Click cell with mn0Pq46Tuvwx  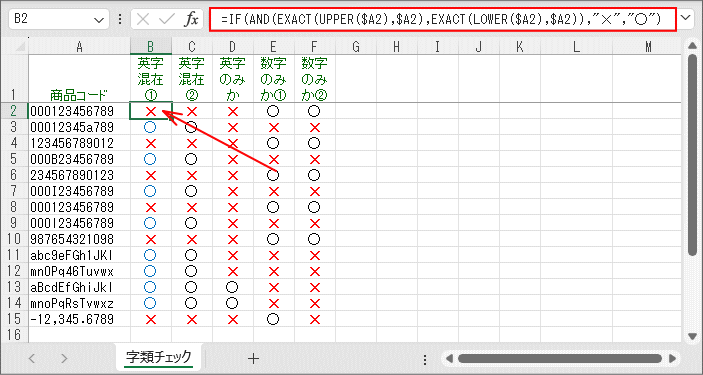(79, 271)
